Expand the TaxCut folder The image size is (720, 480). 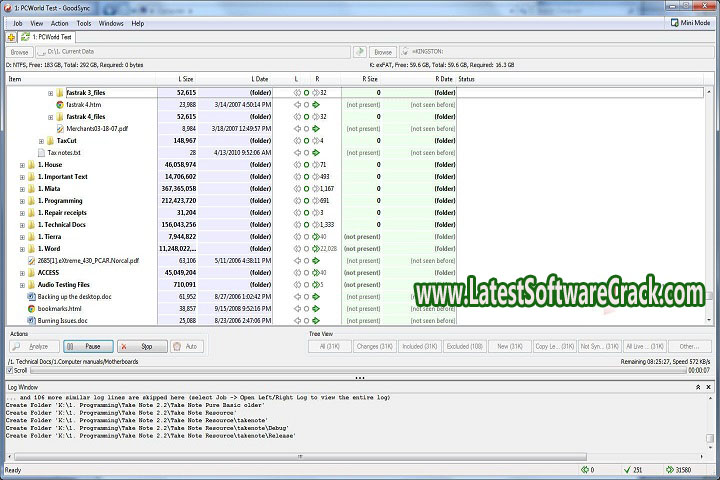41,141
